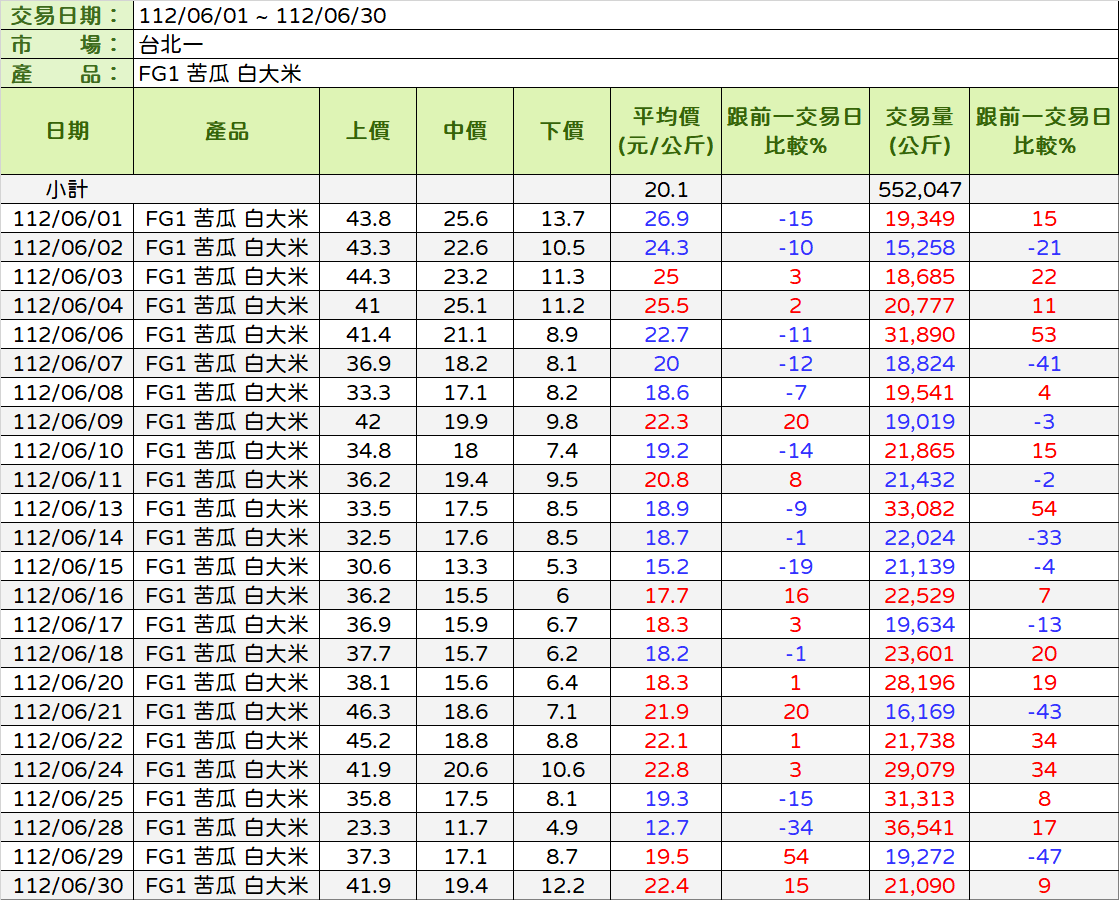Image resolution: width=1119 pixels, height=900 pixels.
Task: Click the 112/06/01 date cell
Action: point(67,218)
